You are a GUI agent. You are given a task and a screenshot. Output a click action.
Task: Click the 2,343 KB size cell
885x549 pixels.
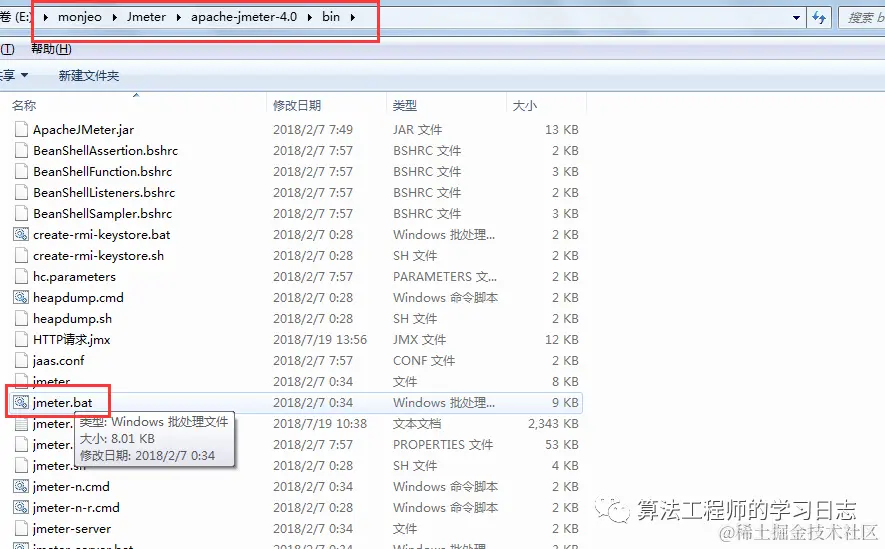point(553,424)
